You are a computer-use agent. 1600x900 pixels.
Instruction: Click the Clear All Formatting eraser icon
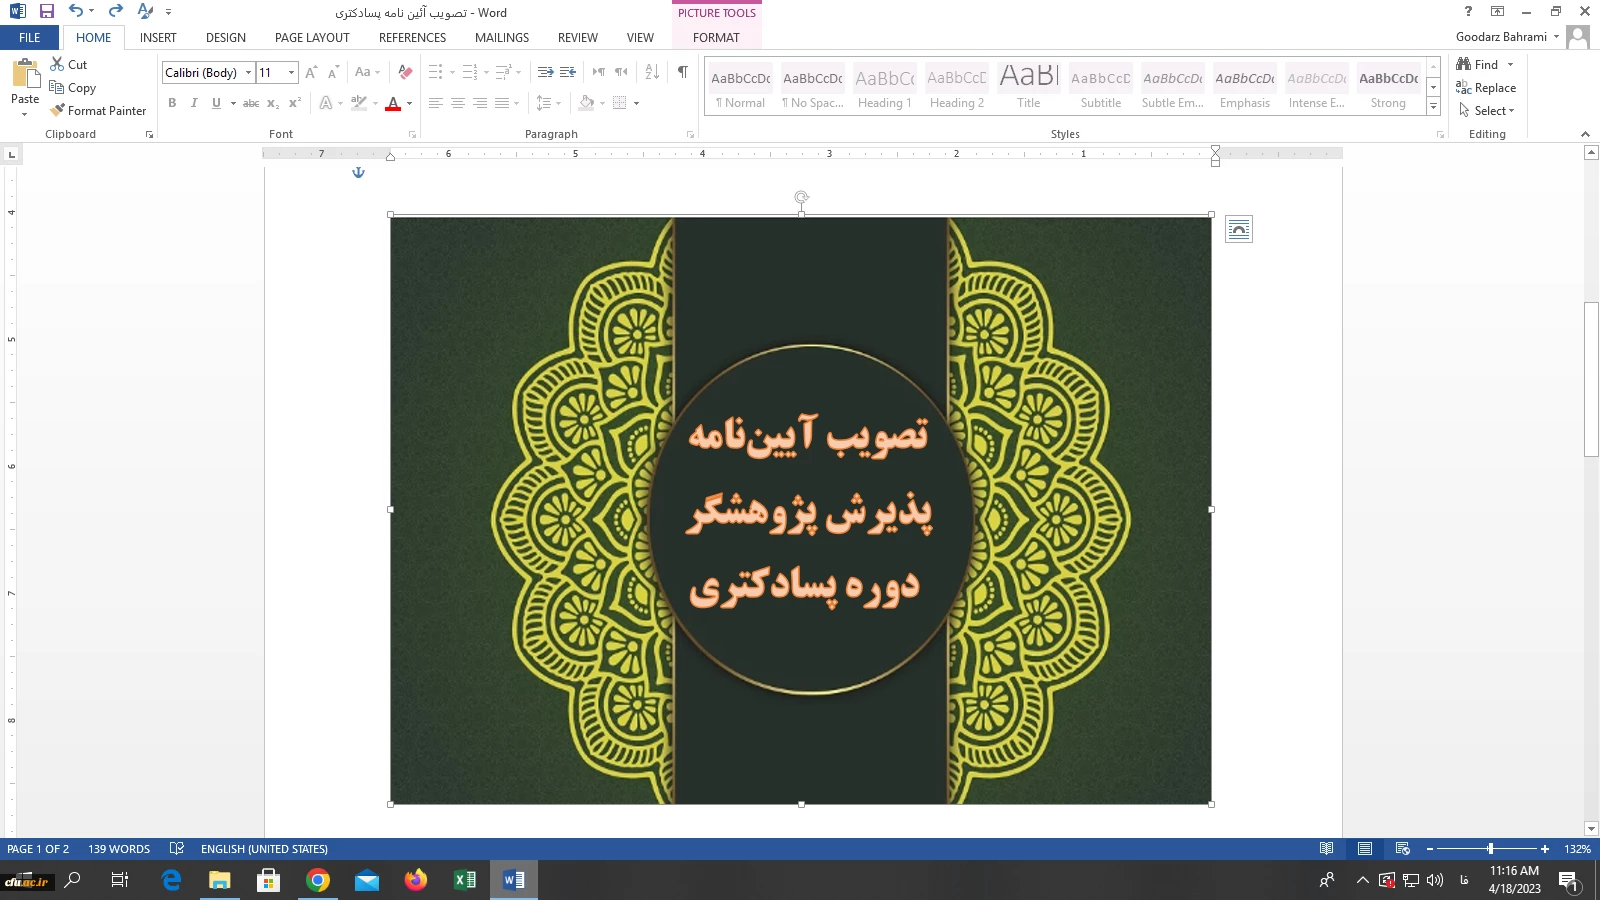(x=405, y=72)
